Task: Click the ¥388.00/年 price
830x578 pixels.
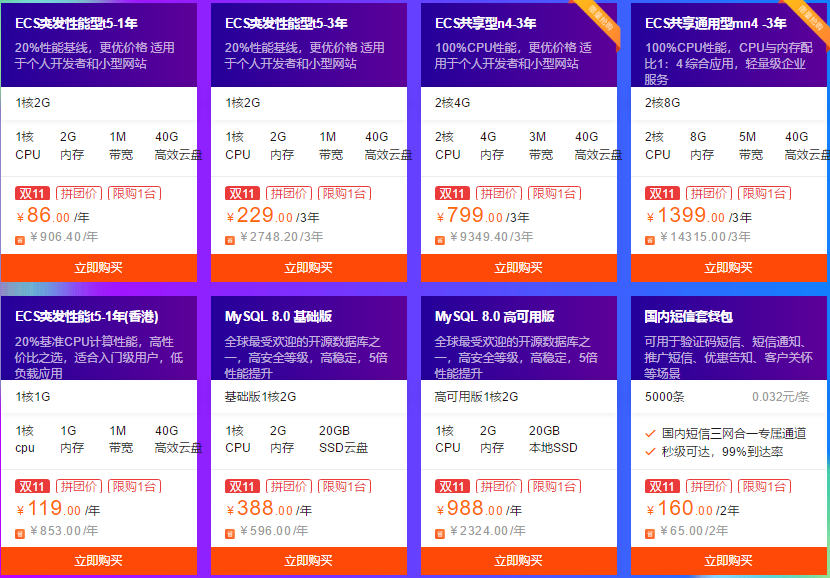Action: (269, 509)
